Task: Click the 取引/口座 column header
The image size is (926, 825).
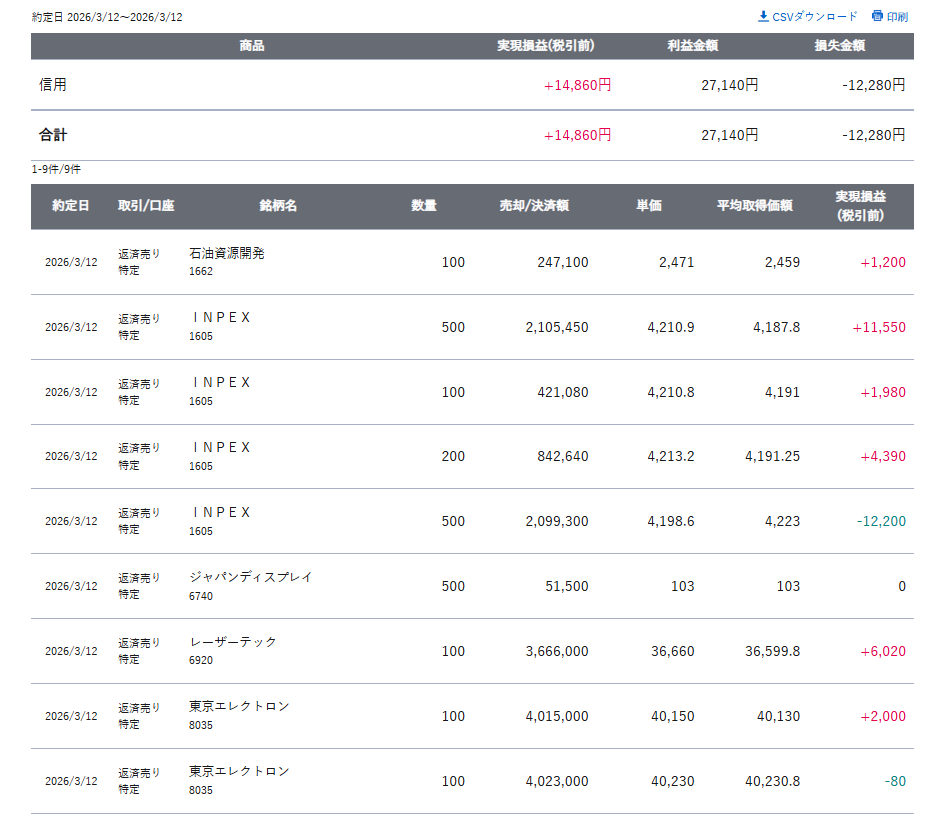Action: coord(146,206)
